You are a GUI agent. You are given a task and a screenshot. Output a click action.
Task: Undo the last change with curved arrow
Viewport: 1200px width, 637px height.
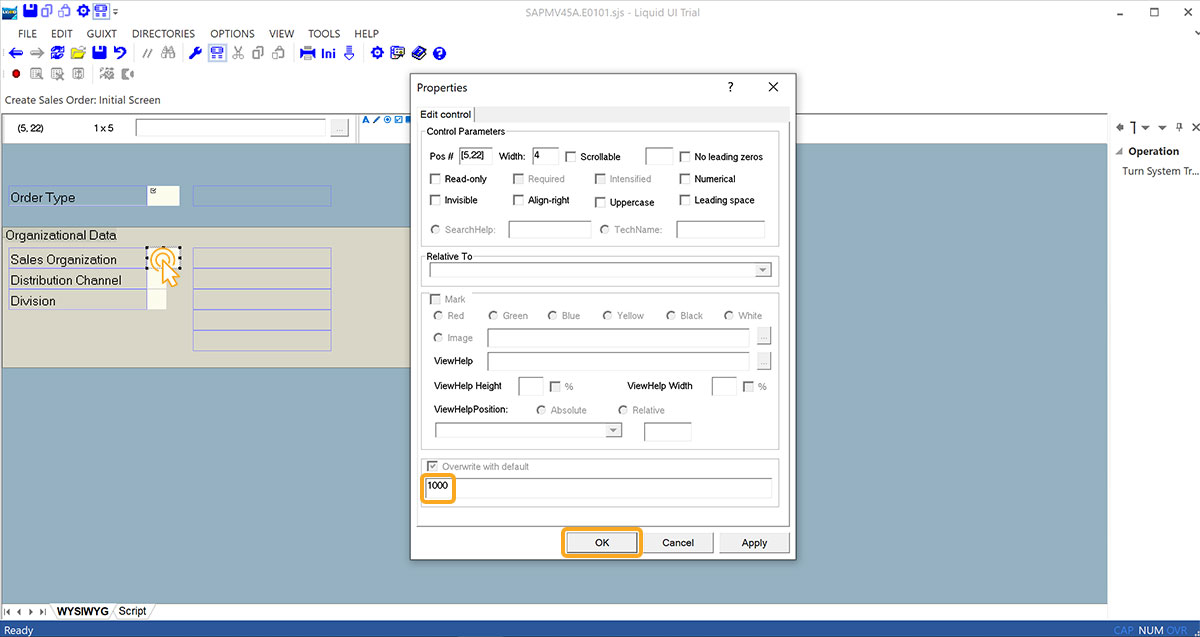click(120, 54)
